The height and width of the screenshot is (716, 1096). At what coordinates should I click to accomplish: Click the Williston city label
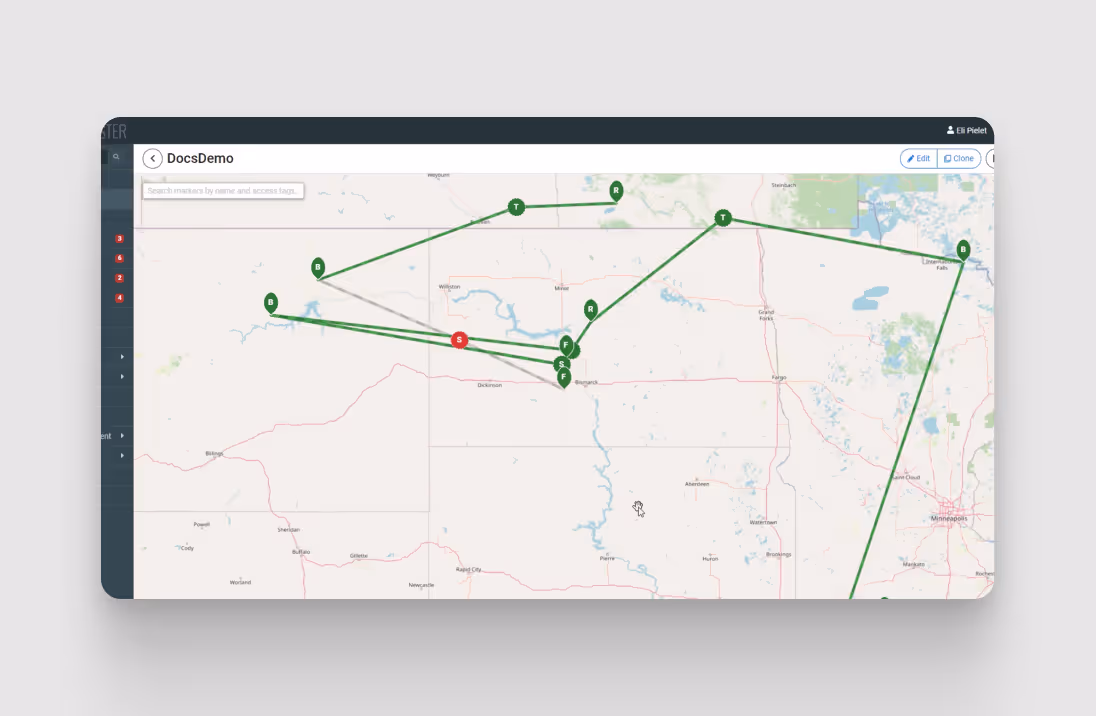pyautogui.click(x=449, y=287)
